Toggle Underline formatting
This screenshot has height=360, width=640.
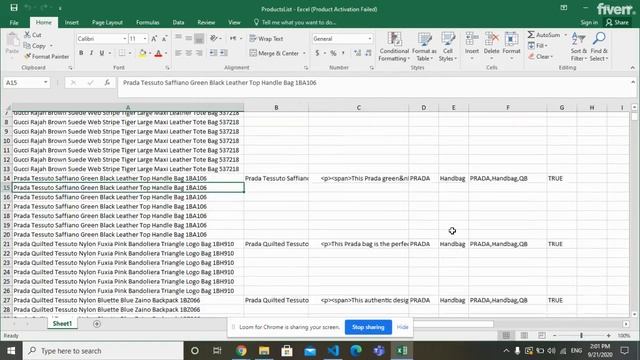(102, 53)
